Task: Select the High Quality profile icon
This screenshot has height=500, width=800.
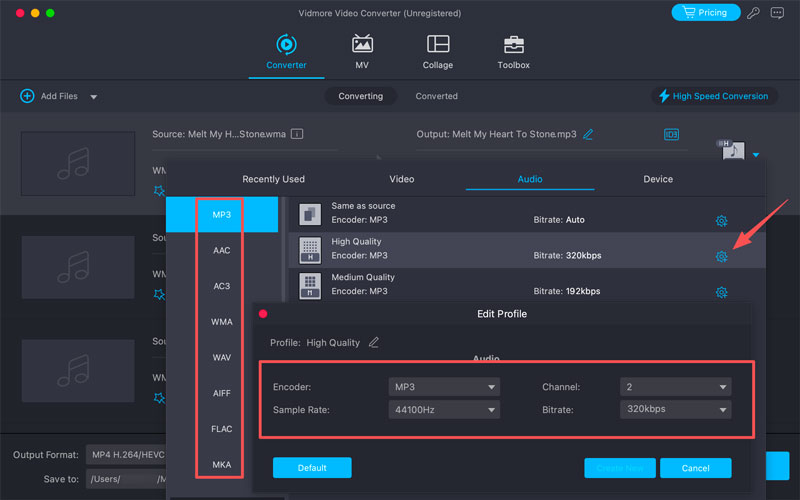Action: tap(310, 251)
